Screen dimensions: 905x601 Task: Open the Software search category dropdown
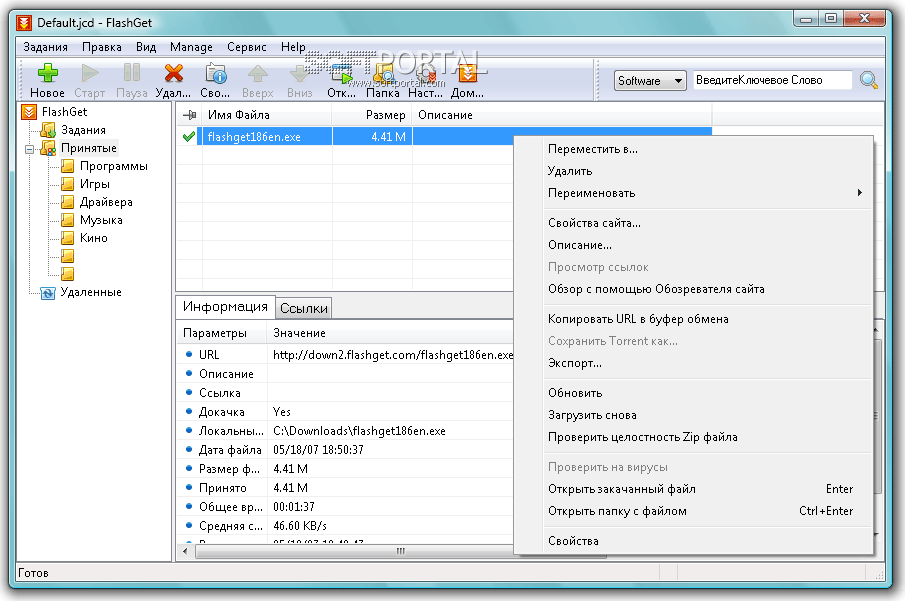650,80
